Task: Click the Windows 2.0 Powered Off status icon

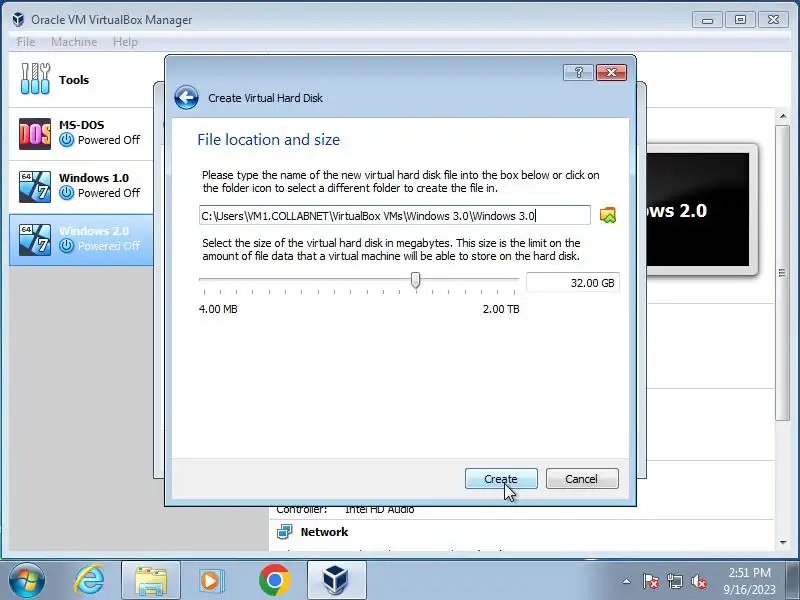Action: point(66,245)
